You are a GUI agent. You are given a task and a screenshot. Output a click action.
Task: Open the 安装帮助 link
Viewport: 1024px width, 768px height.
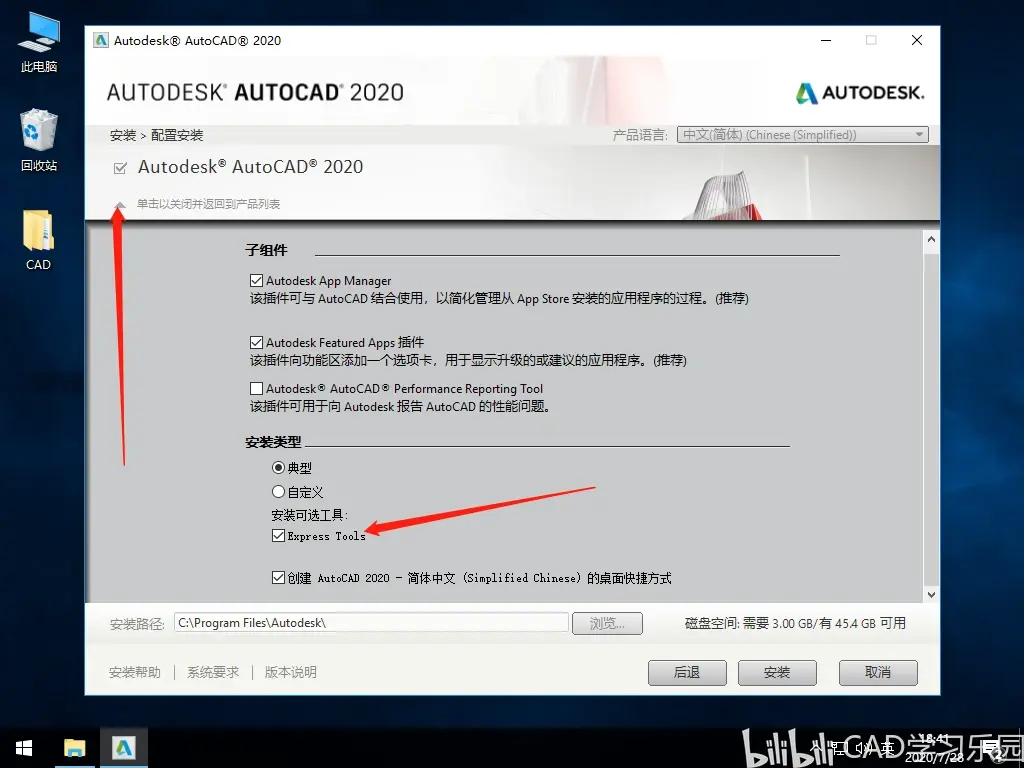(x=135, y=672)
